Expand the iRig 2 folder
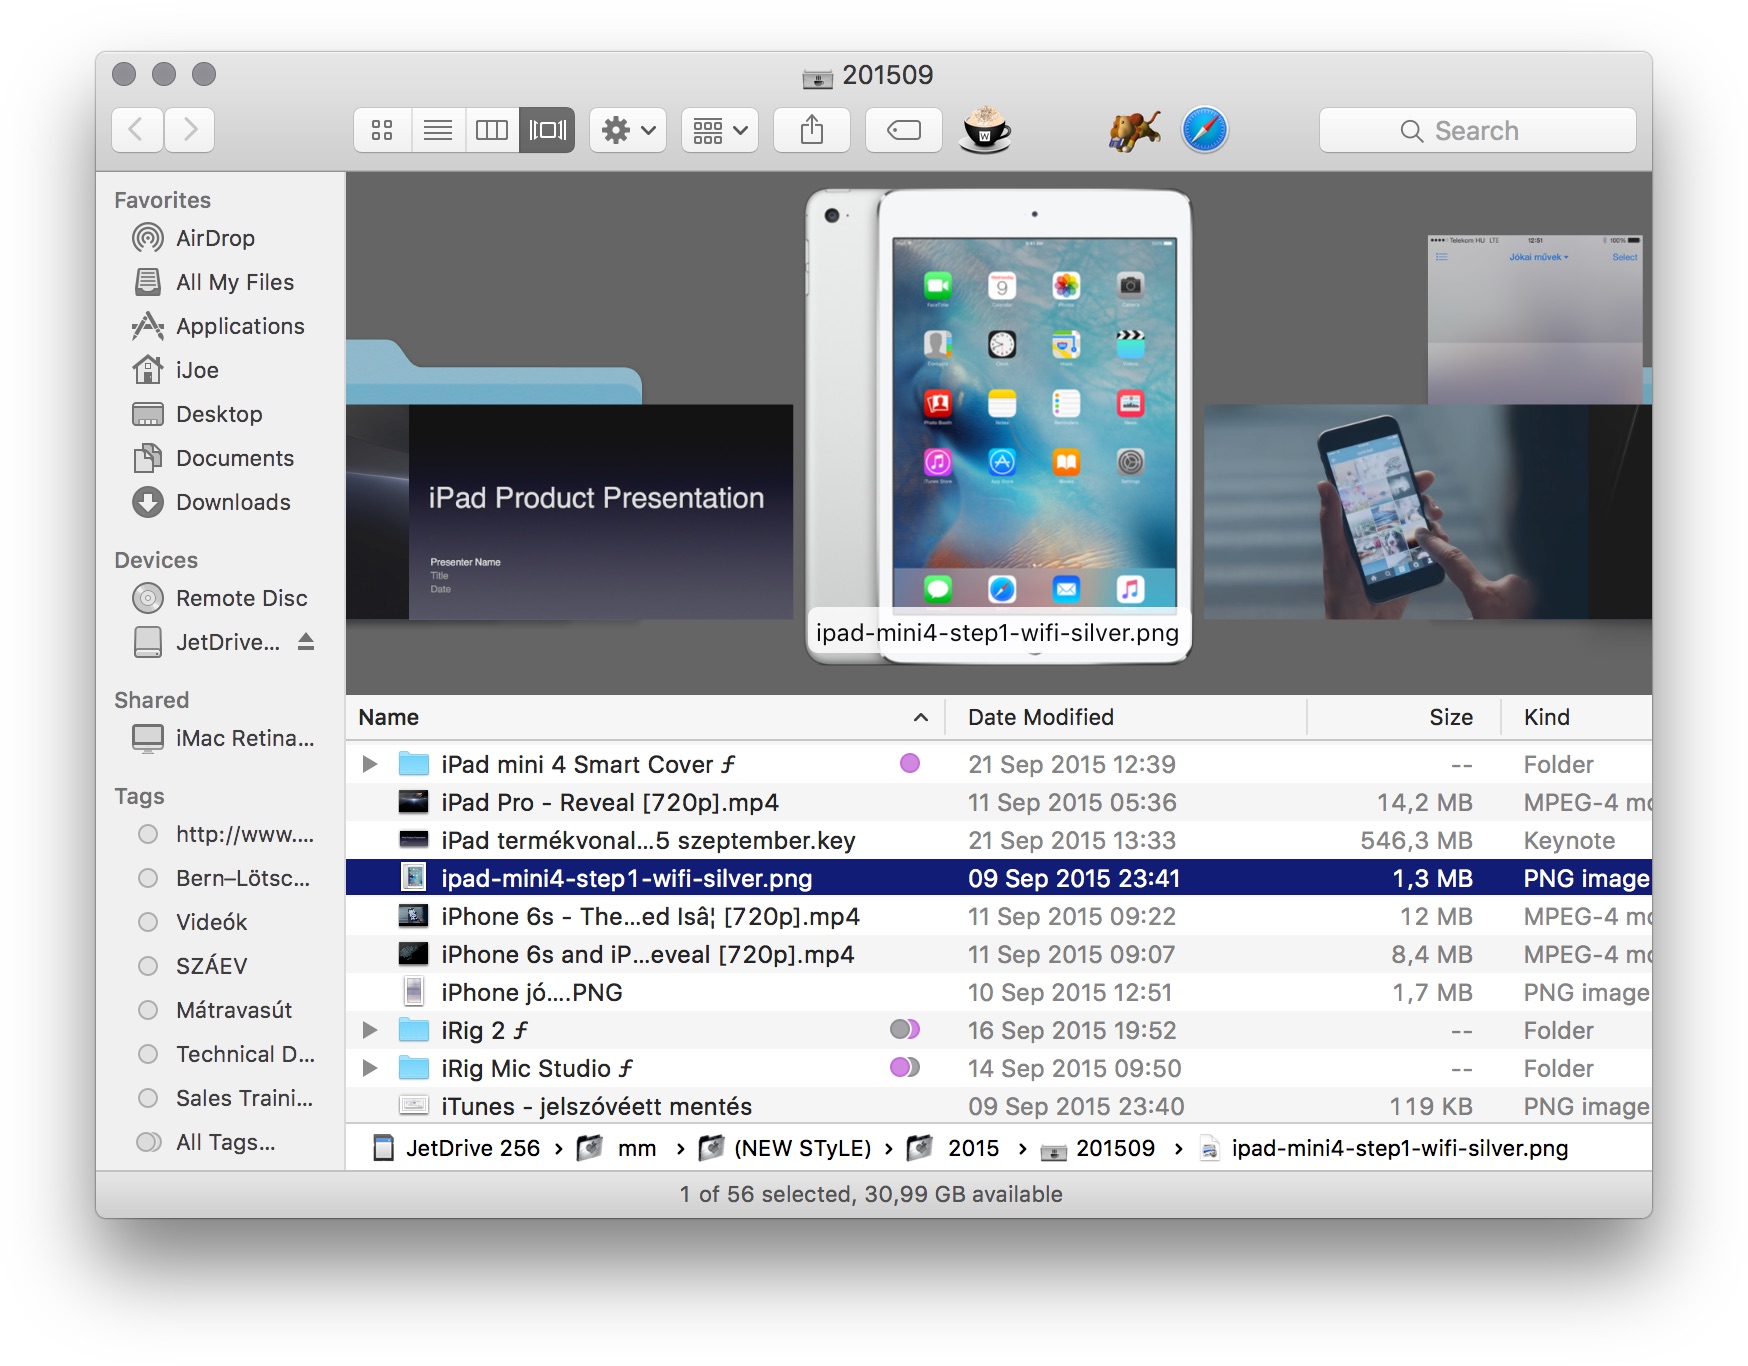 [370, 1030]
